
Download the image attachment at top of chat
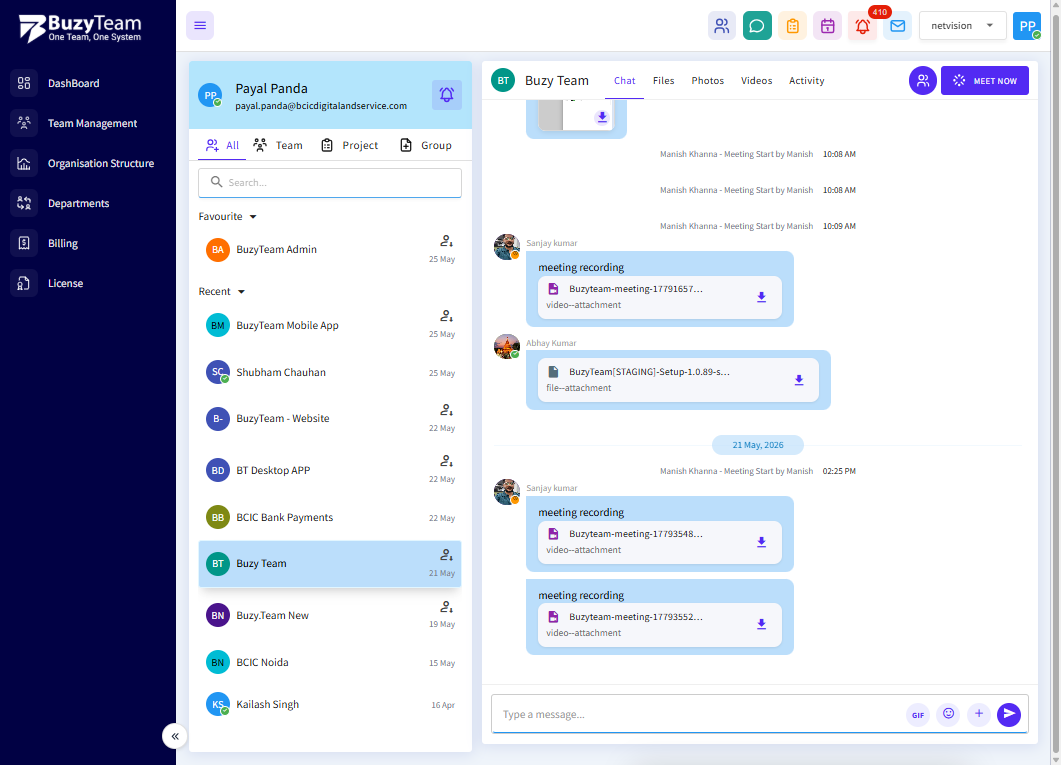(602, 117)
